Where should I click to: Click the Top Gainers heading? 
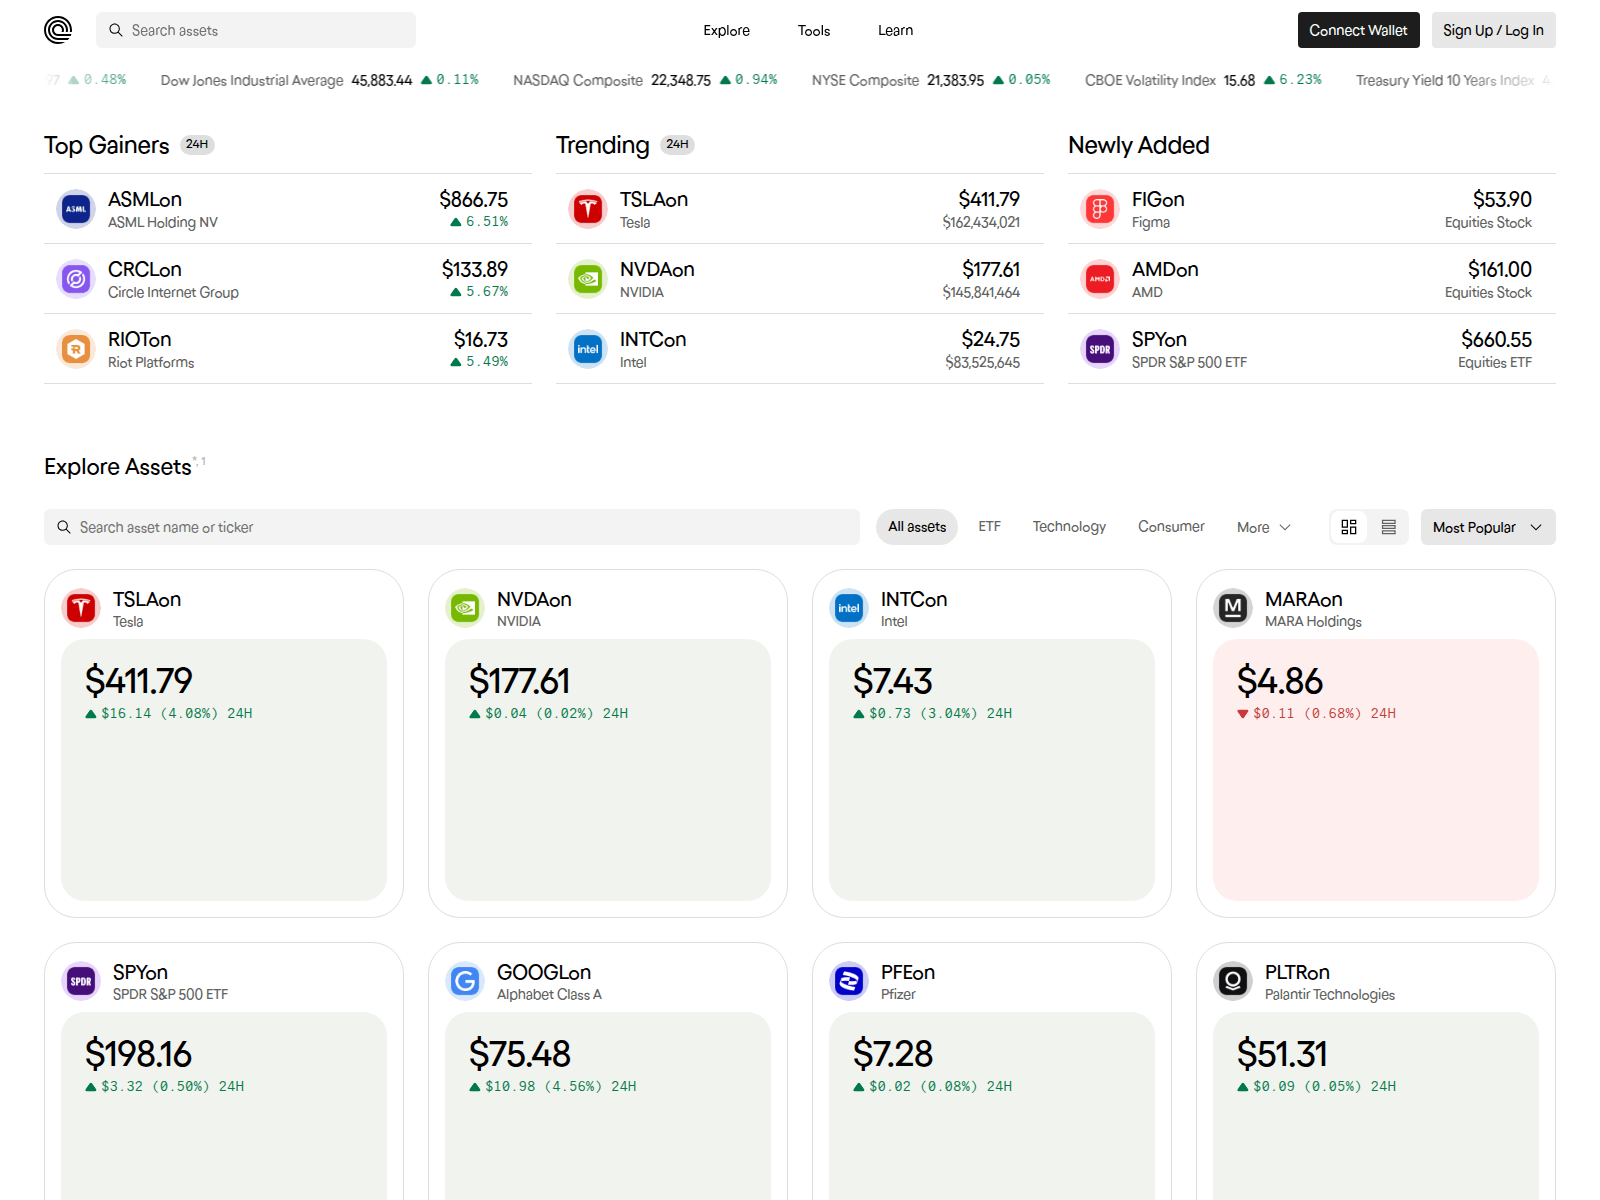coord(107,145)
